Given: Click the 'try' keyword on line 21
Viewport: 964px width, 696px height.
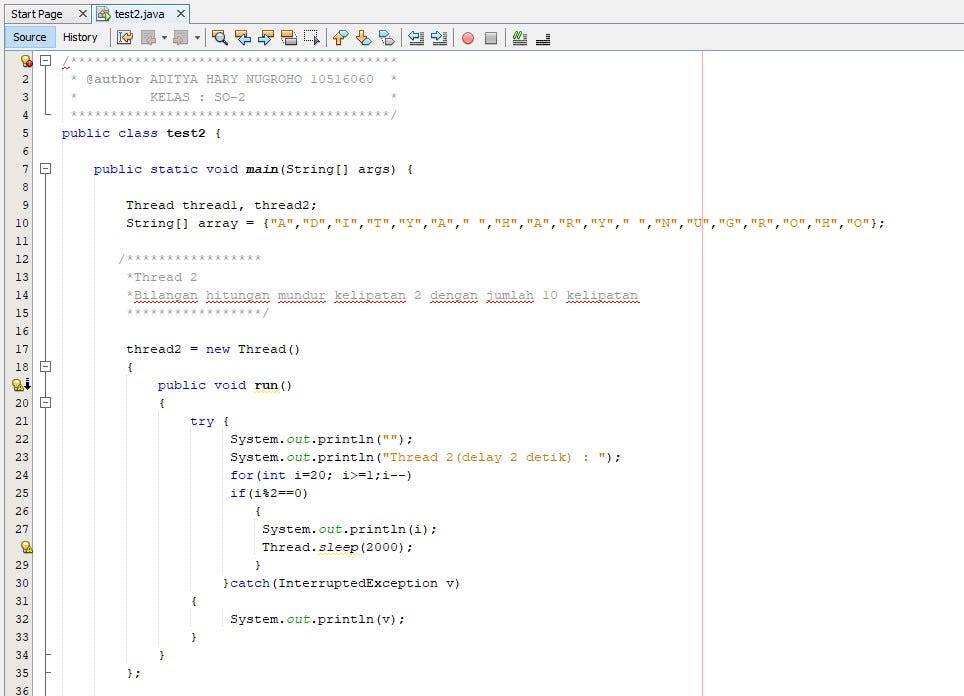Looking at the screenshot, I should 202,421.
